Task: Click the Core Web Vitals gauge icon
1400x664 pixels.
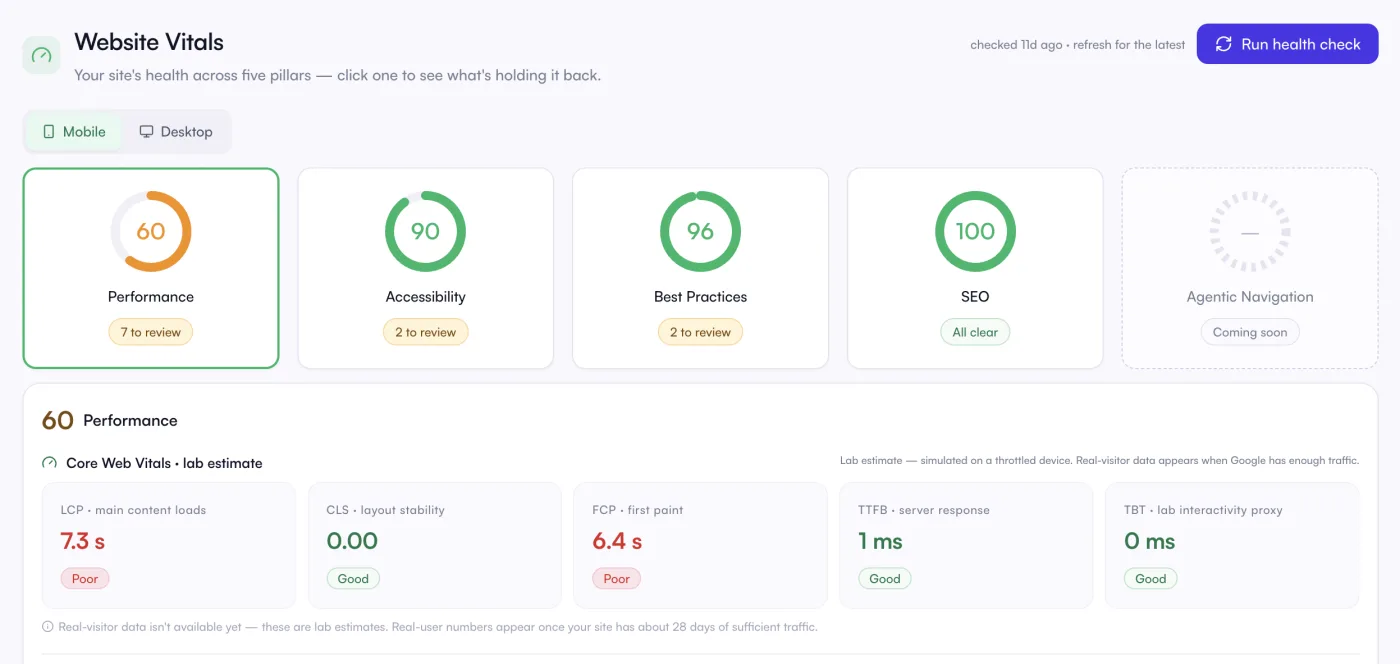Action: (50, 463)
